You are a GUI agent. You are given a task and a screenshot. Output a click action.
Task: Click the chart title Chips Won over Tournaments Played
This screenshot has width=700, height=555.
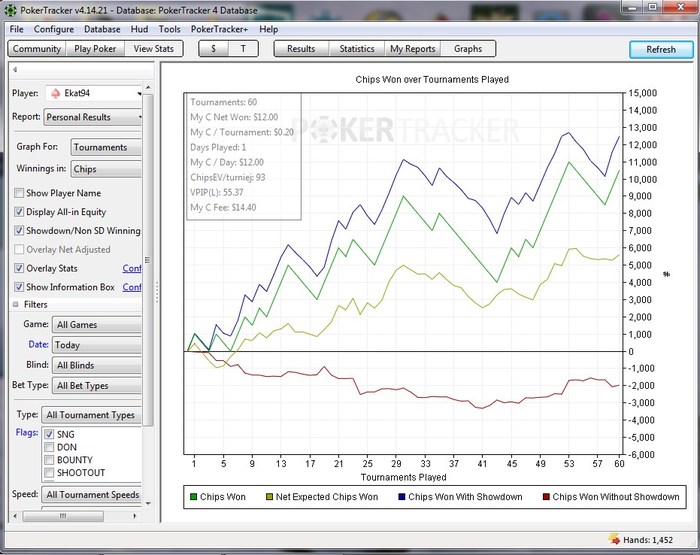[432, 79]
